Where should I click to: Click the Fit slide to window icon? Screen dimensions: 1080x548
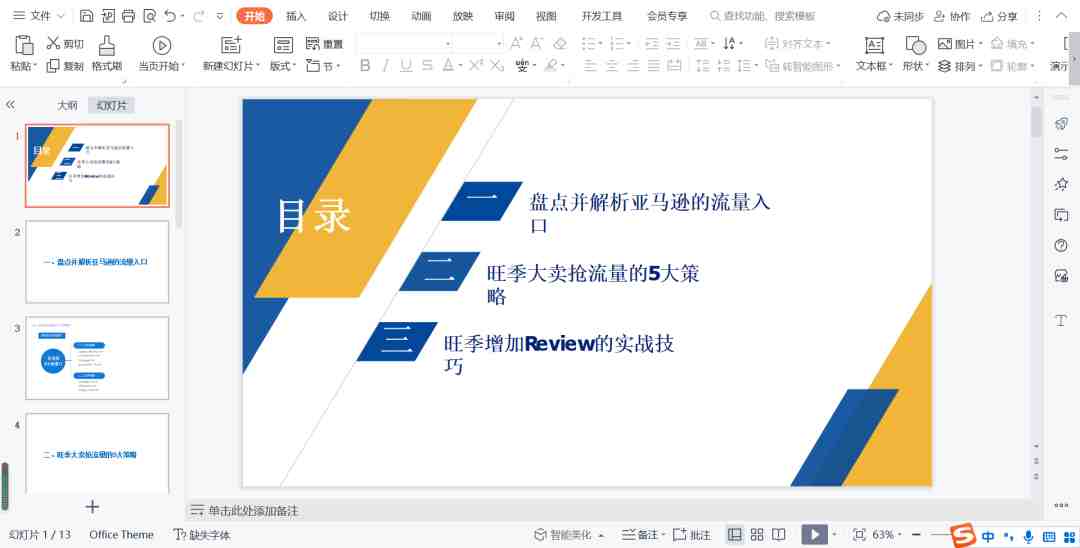pyautogui.click(x=858, y=534)
